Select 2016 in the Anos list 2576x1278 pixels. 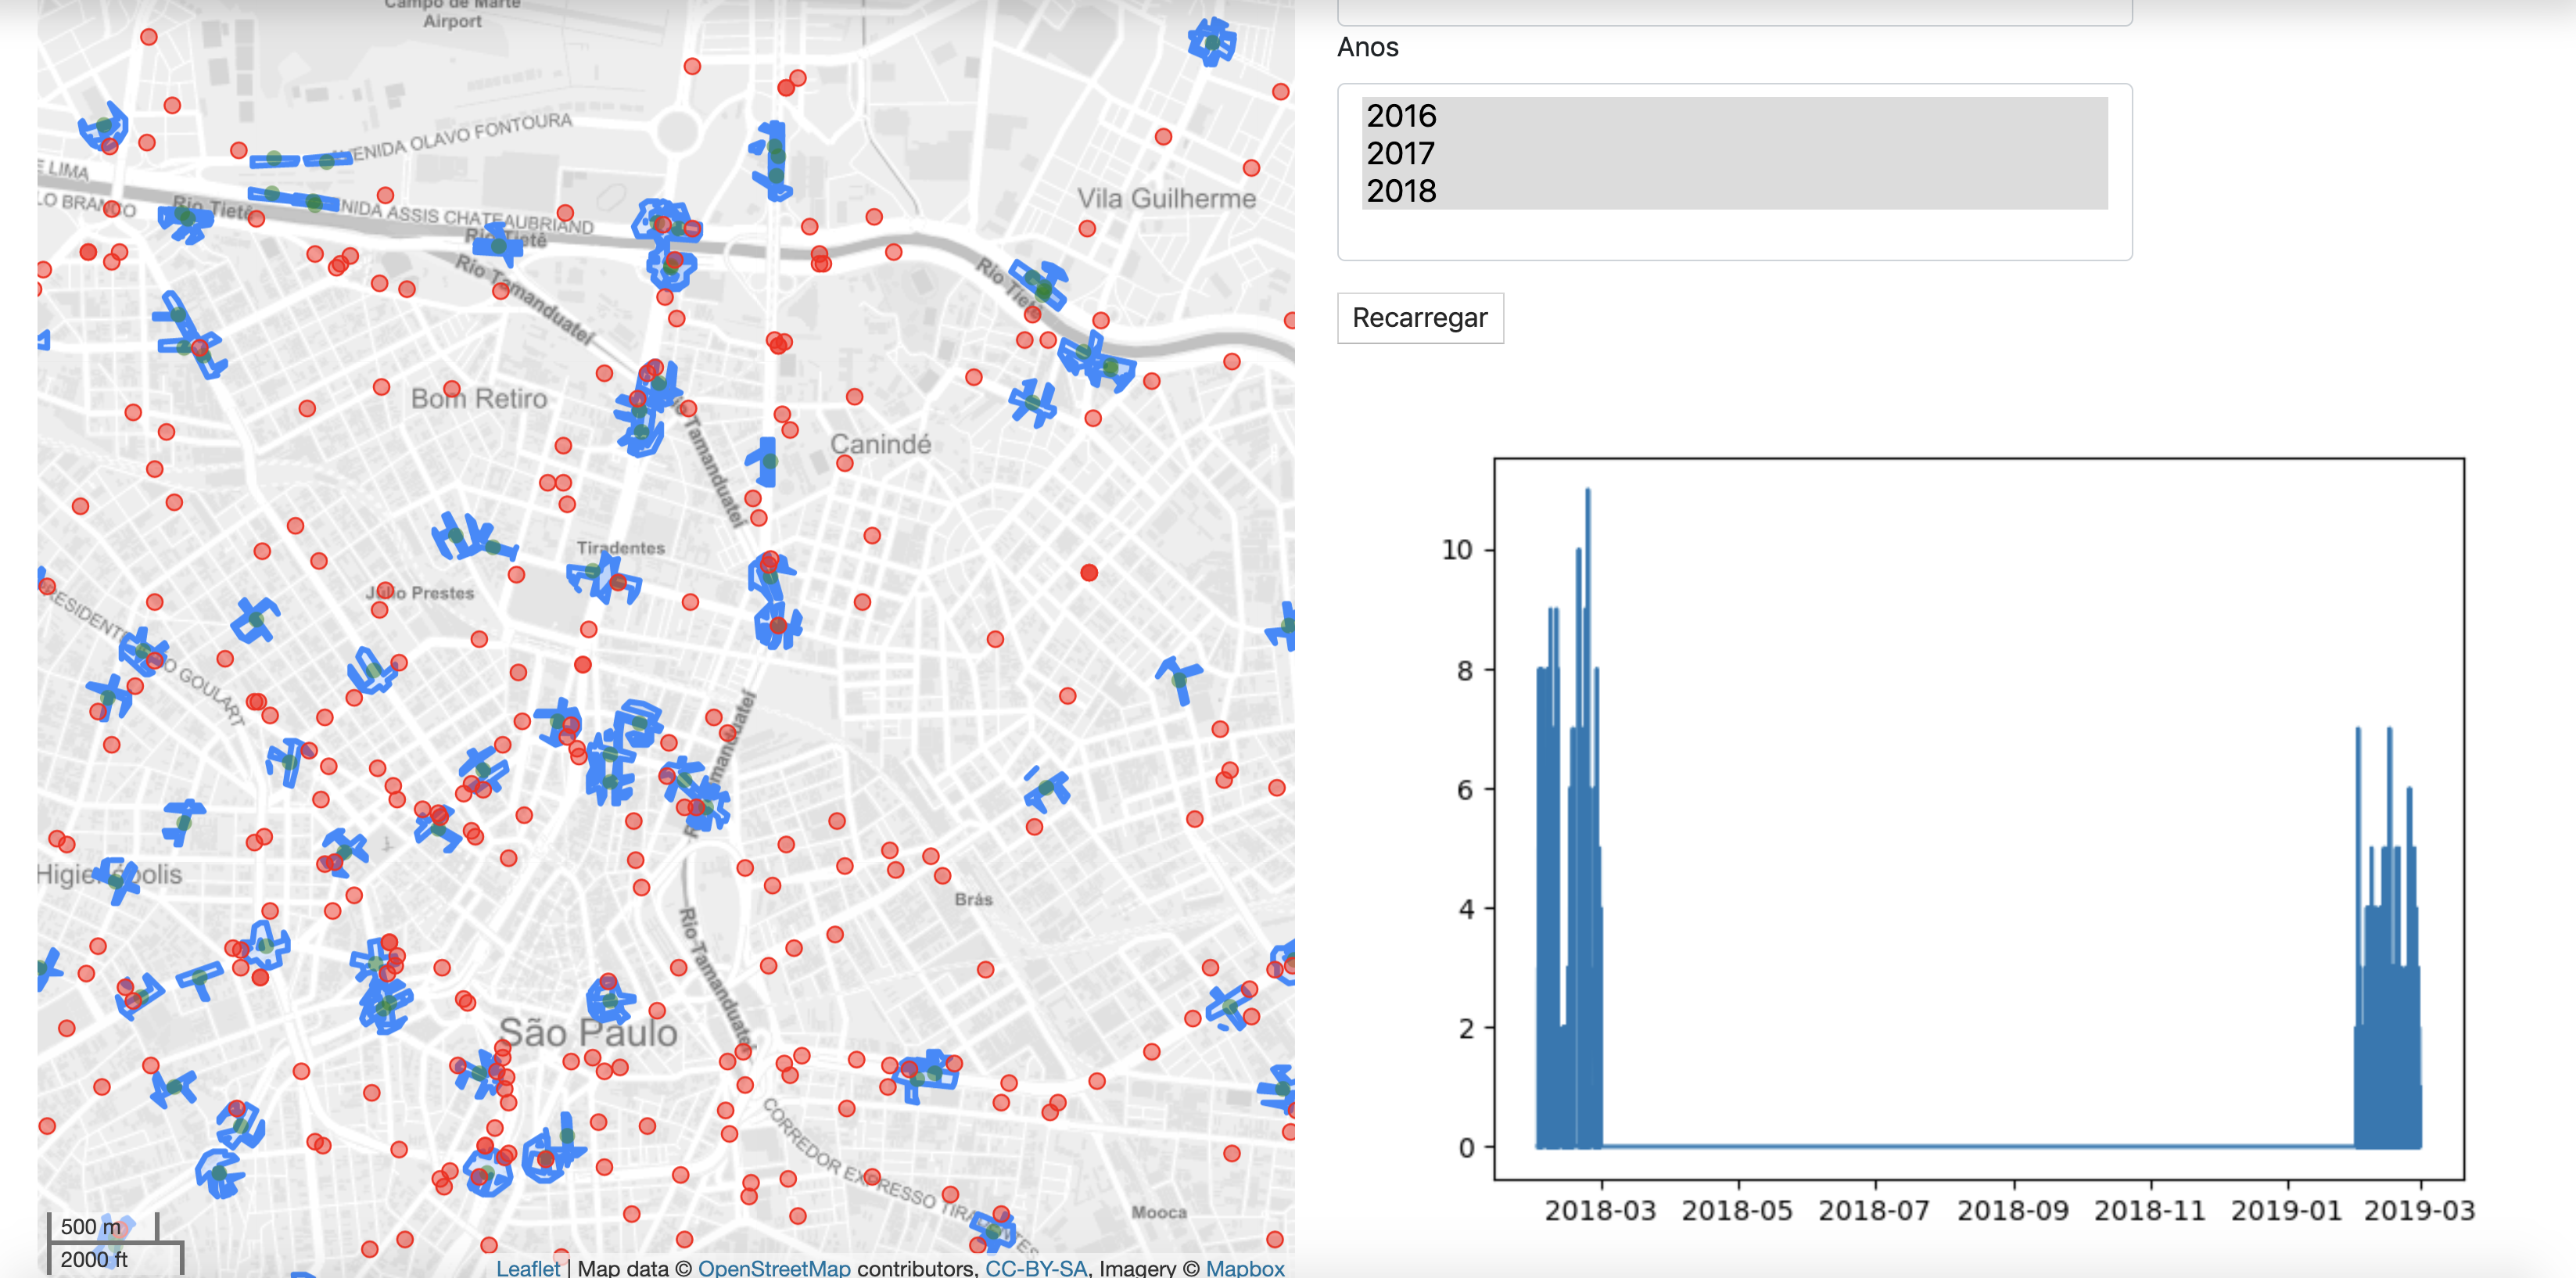pos(1734,116)
